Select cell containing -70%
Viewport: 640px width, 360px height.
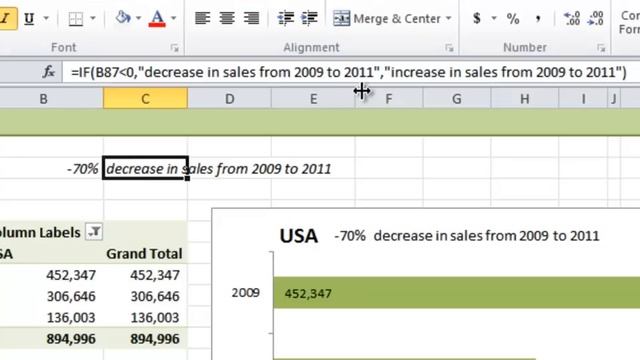[x=51, y=168]
